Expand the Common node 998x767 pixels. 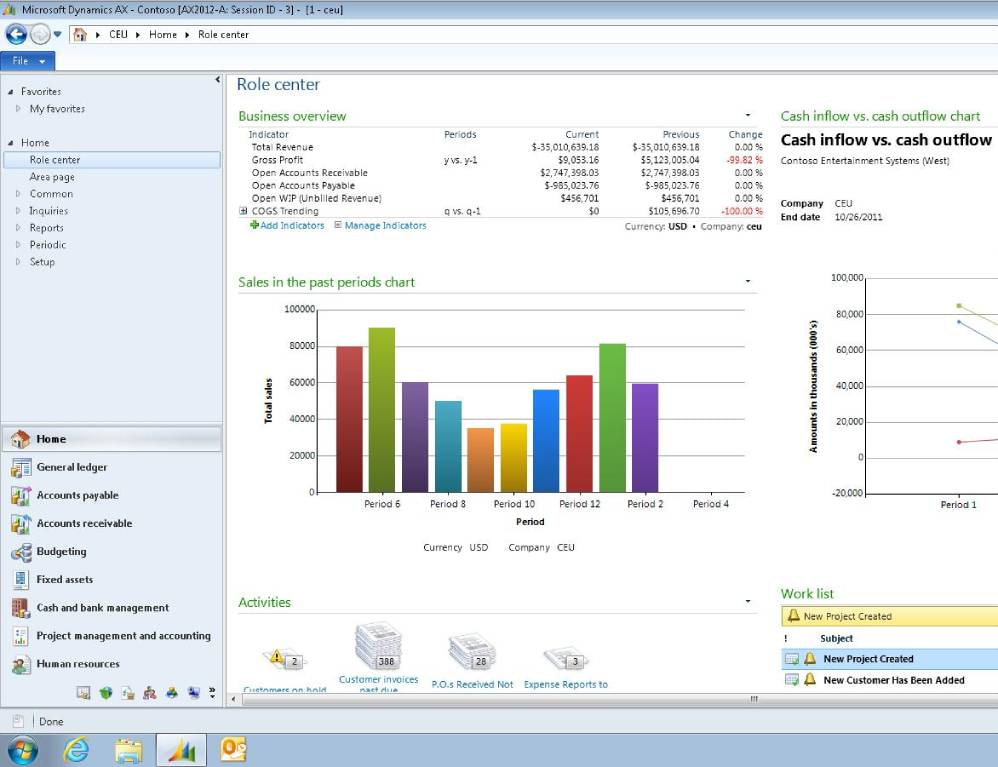[x=18, y=194]
